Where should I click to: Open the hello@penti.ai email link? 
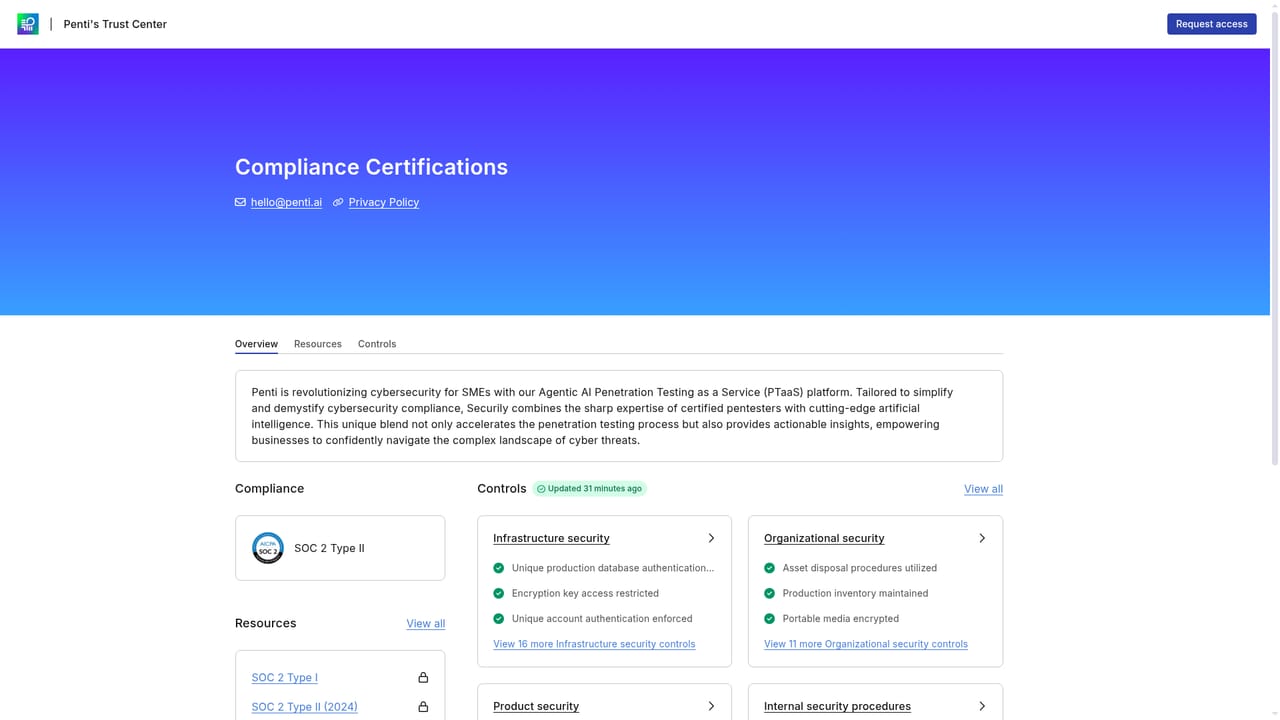click(286, 202)
